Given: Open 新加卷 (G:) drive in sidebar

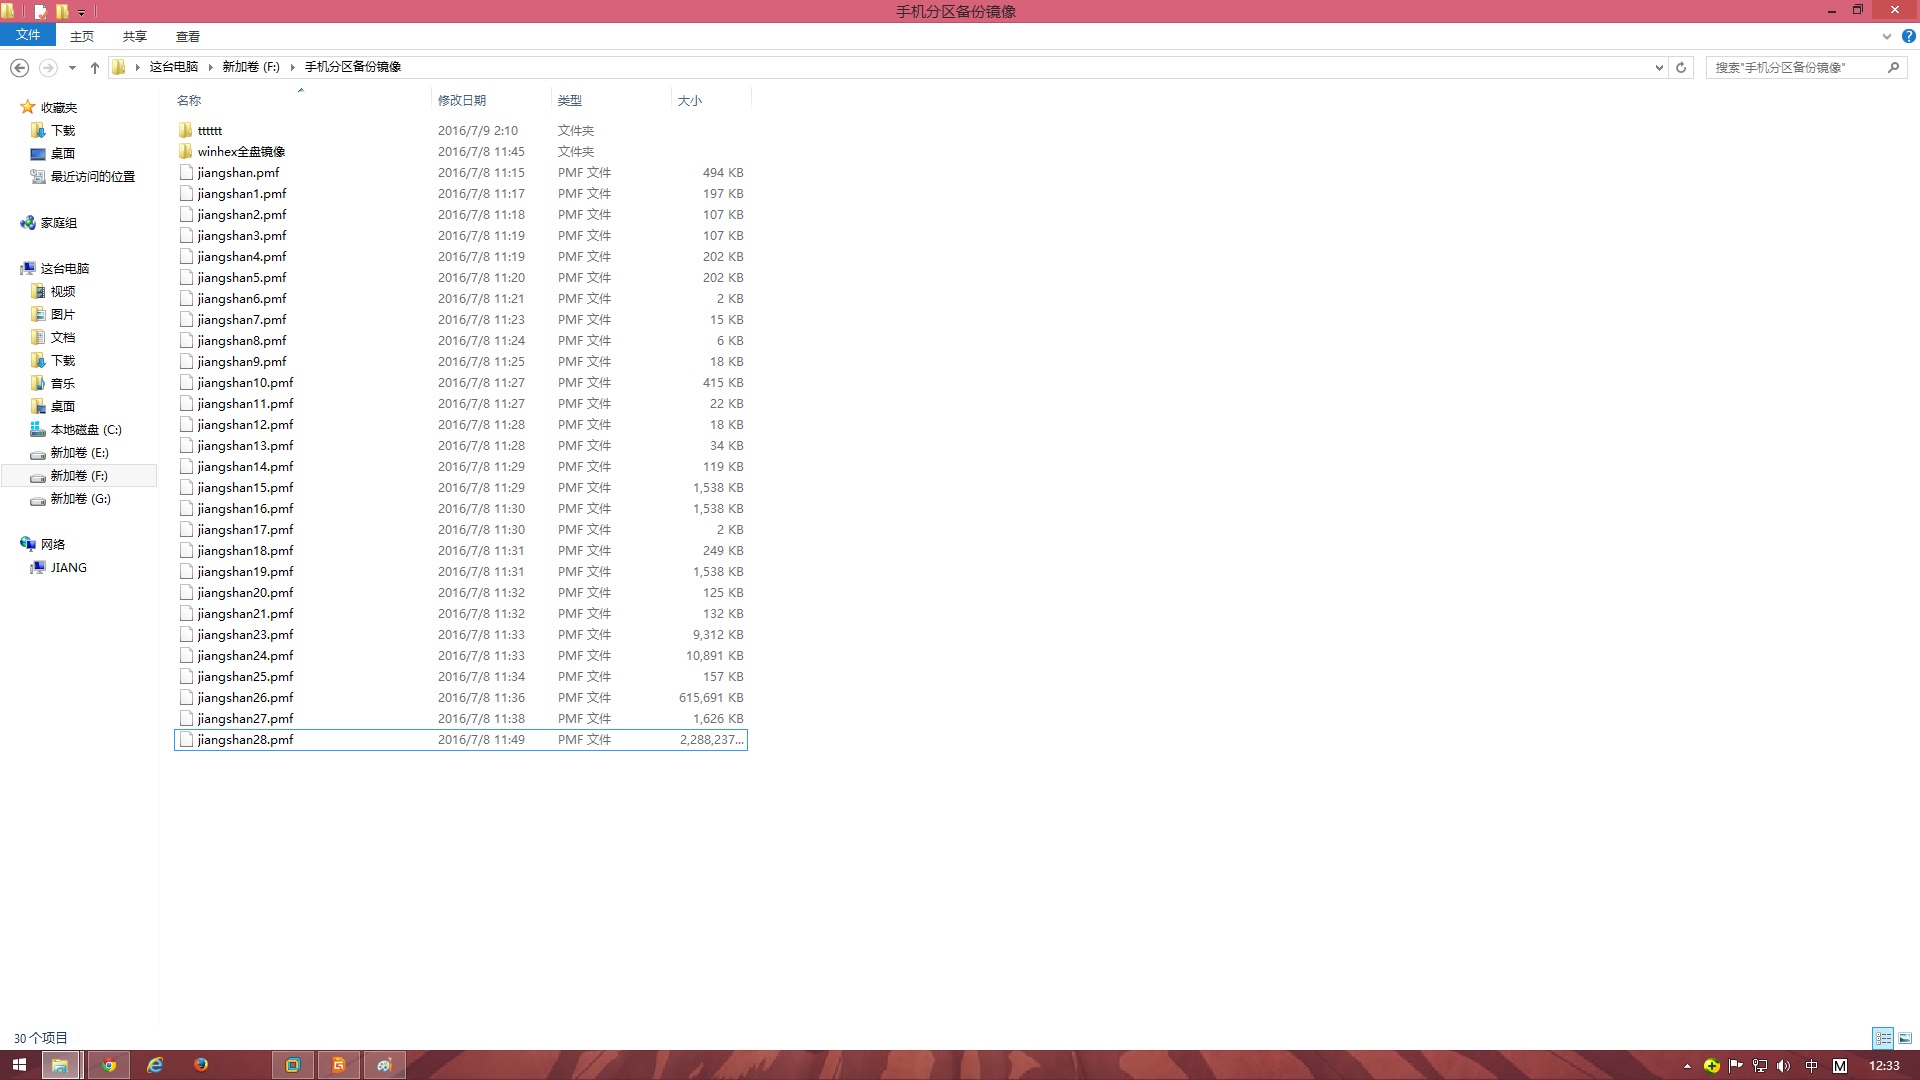Looking at the screenshot, I should pos(81,499).
